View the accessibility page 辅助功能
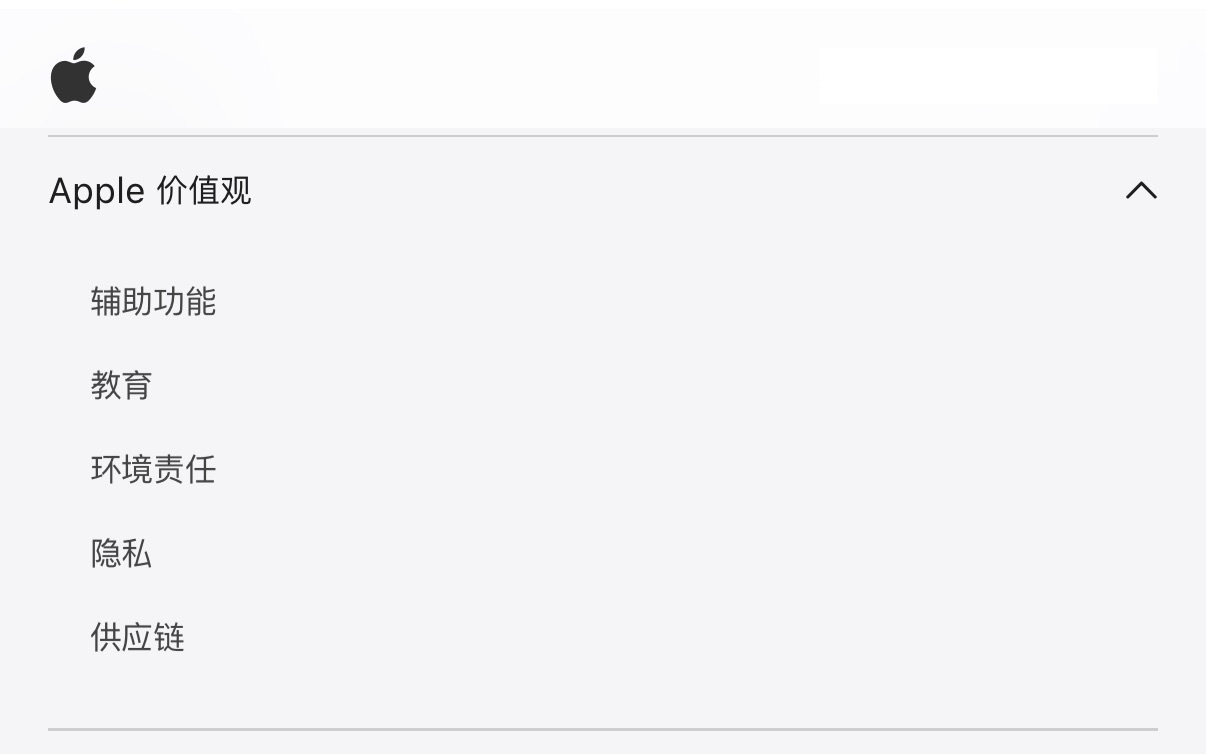 click(153, 301)
